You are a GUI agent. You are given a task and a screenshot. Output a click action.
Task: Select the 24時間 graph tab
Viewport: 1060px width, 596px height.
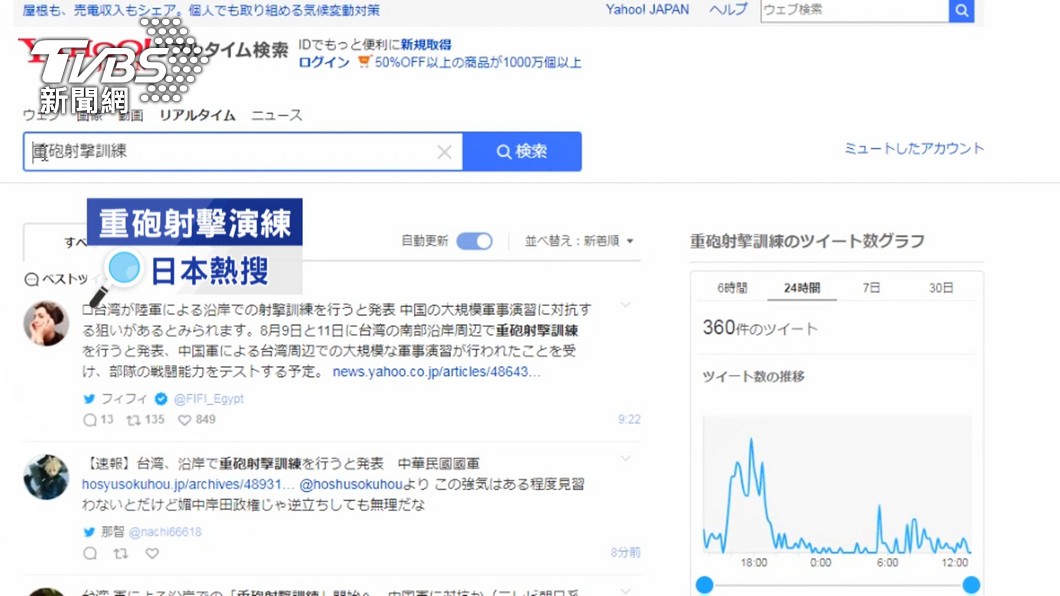(802, 288)
